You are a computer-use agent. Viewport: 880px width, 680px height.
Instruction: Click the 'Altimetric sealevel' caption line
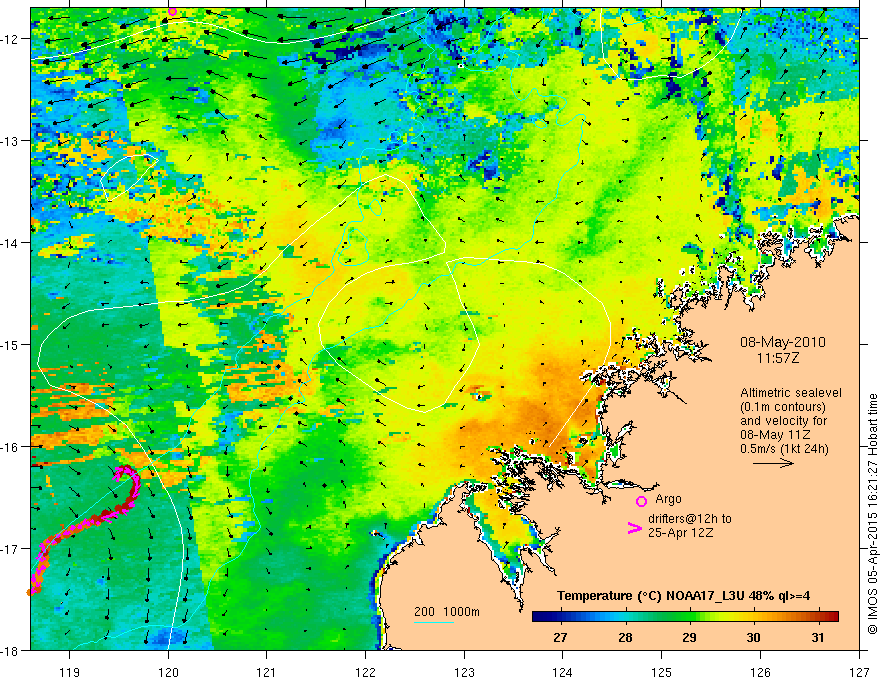(x=791, y=393)
